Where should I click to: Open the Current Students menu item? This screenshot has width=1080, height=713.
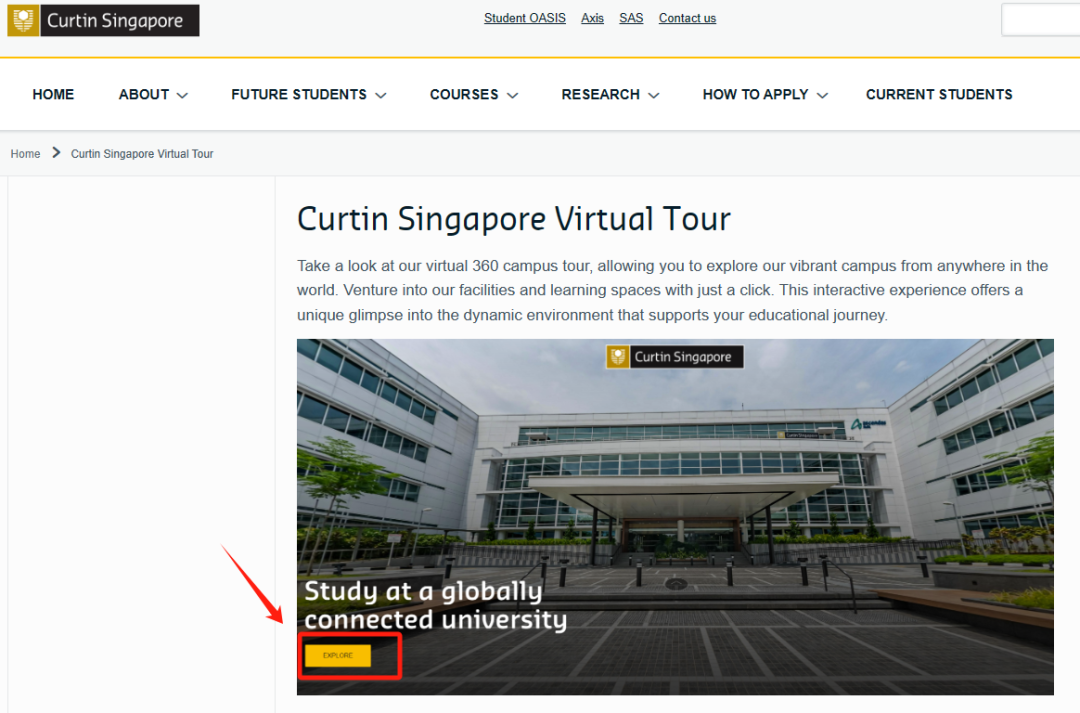(x=939, y=94)
